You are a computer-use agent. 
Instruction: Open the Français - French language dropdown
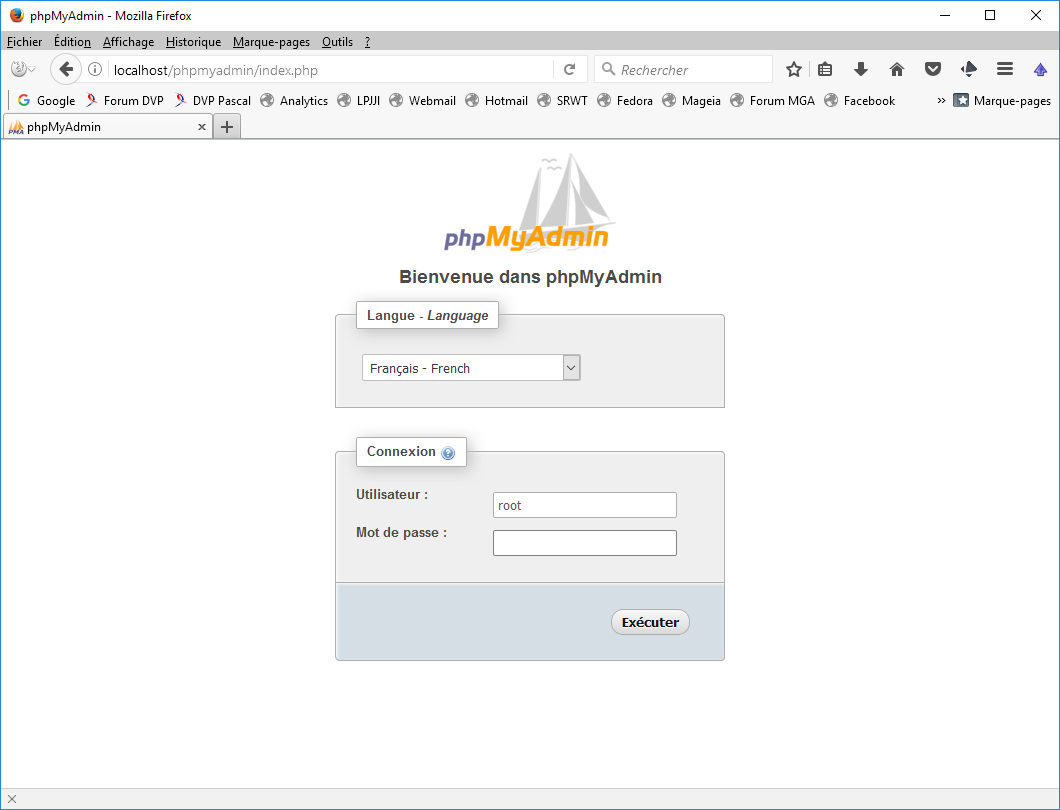471,368
